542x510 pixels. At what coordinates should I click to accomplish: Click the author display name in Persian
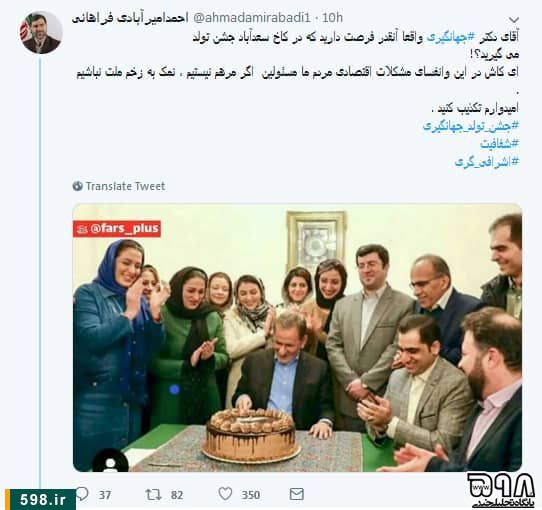pyautogui.click(x=130, y=18)
